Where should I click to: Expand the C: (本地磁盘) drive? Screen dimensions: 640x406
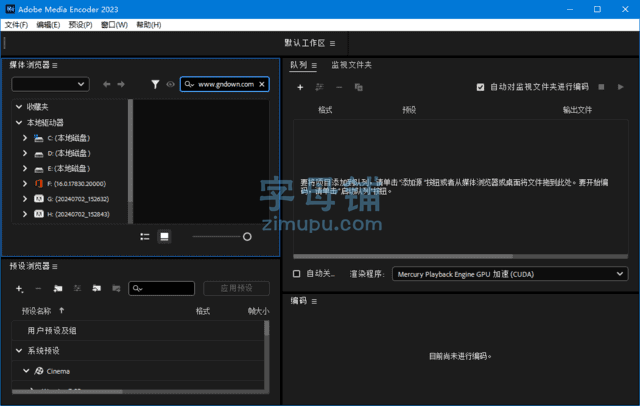25,138
